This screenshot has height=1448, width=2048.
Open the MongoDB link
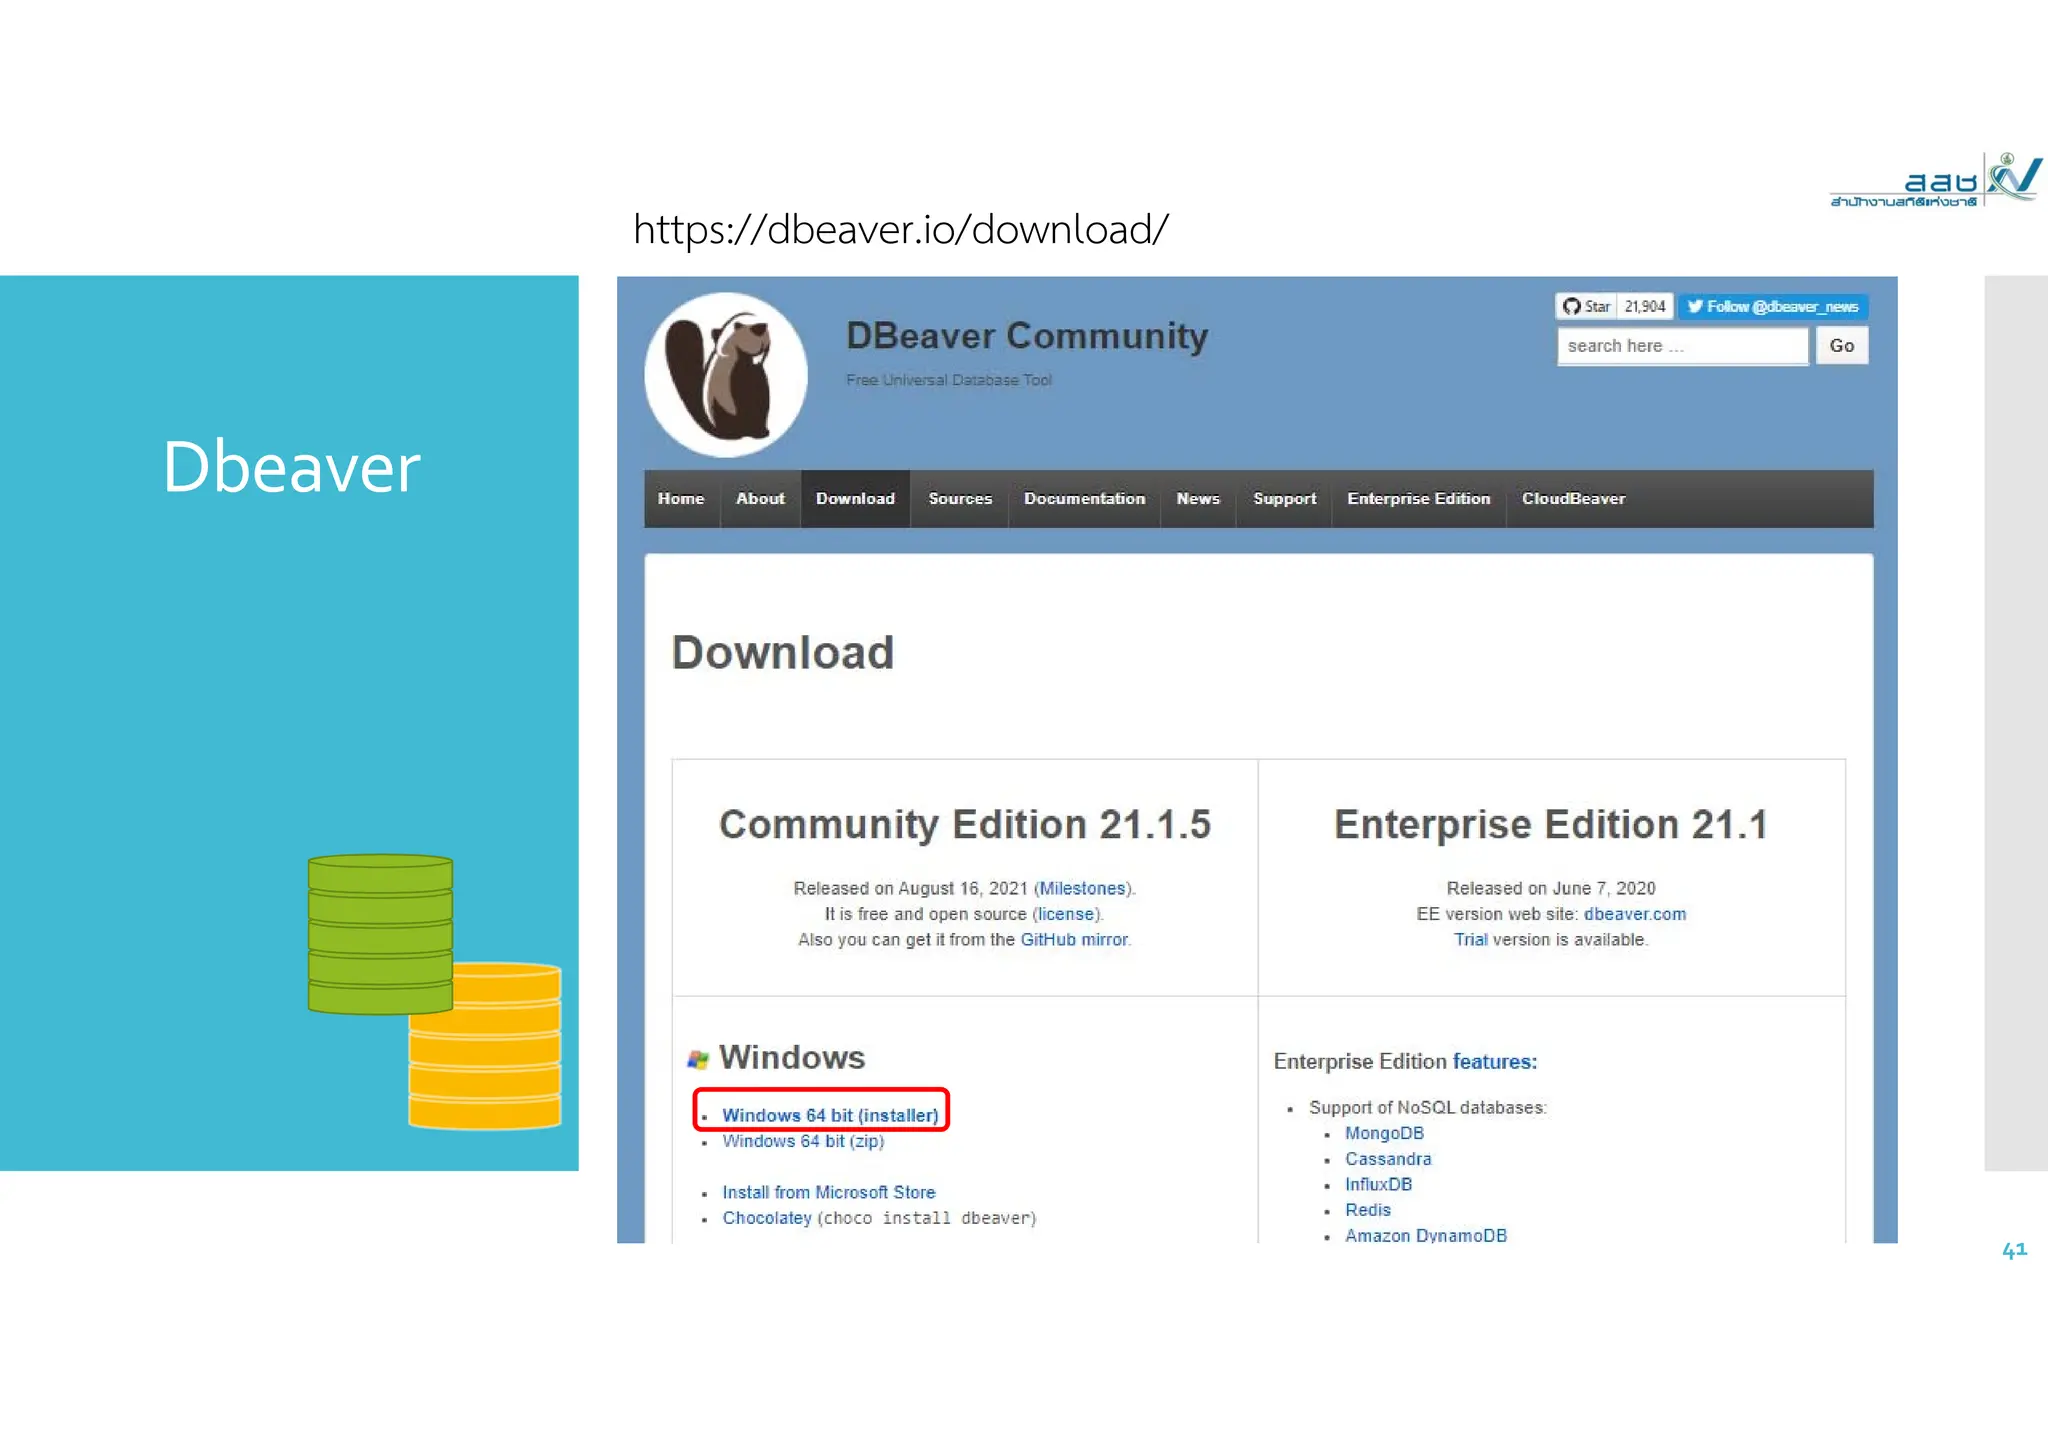1384,1133
